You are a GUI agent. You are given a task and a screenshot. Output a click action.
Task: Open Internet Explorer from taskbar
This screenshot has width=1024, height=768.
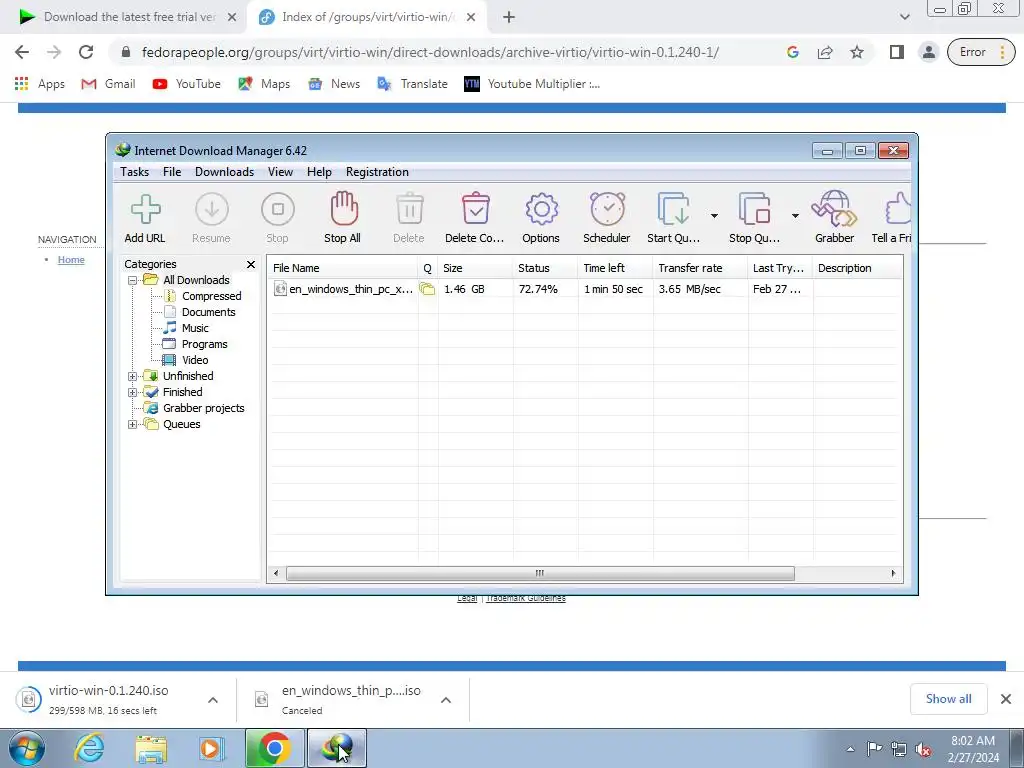(89, 748)
